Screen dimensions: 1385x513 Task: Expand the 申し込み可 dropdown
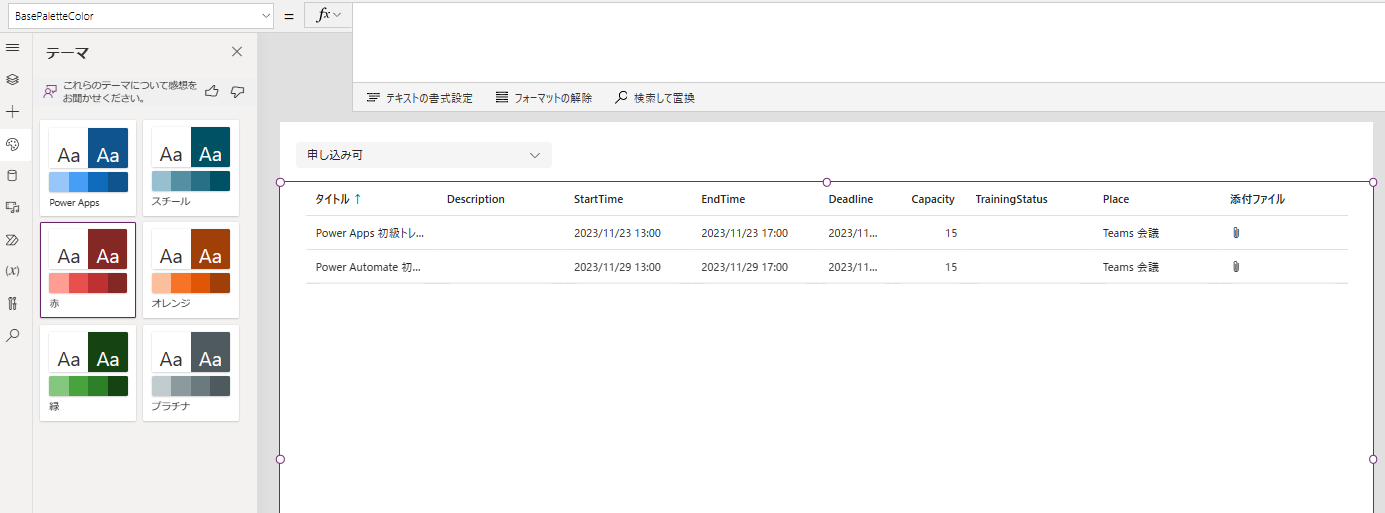424,155
